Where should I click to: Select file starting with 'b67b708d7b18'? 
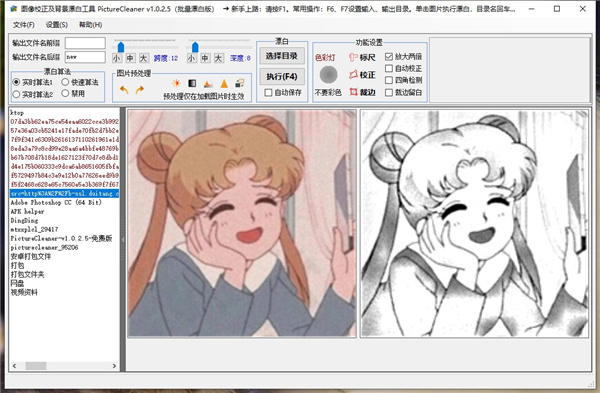click(64, 157)
